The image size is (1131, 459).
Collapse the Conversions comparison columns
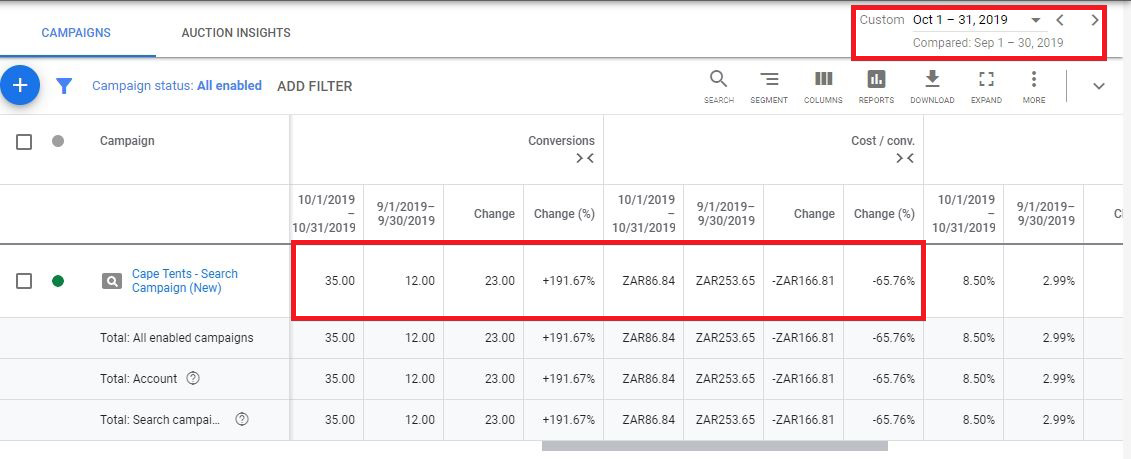[584, 158]
